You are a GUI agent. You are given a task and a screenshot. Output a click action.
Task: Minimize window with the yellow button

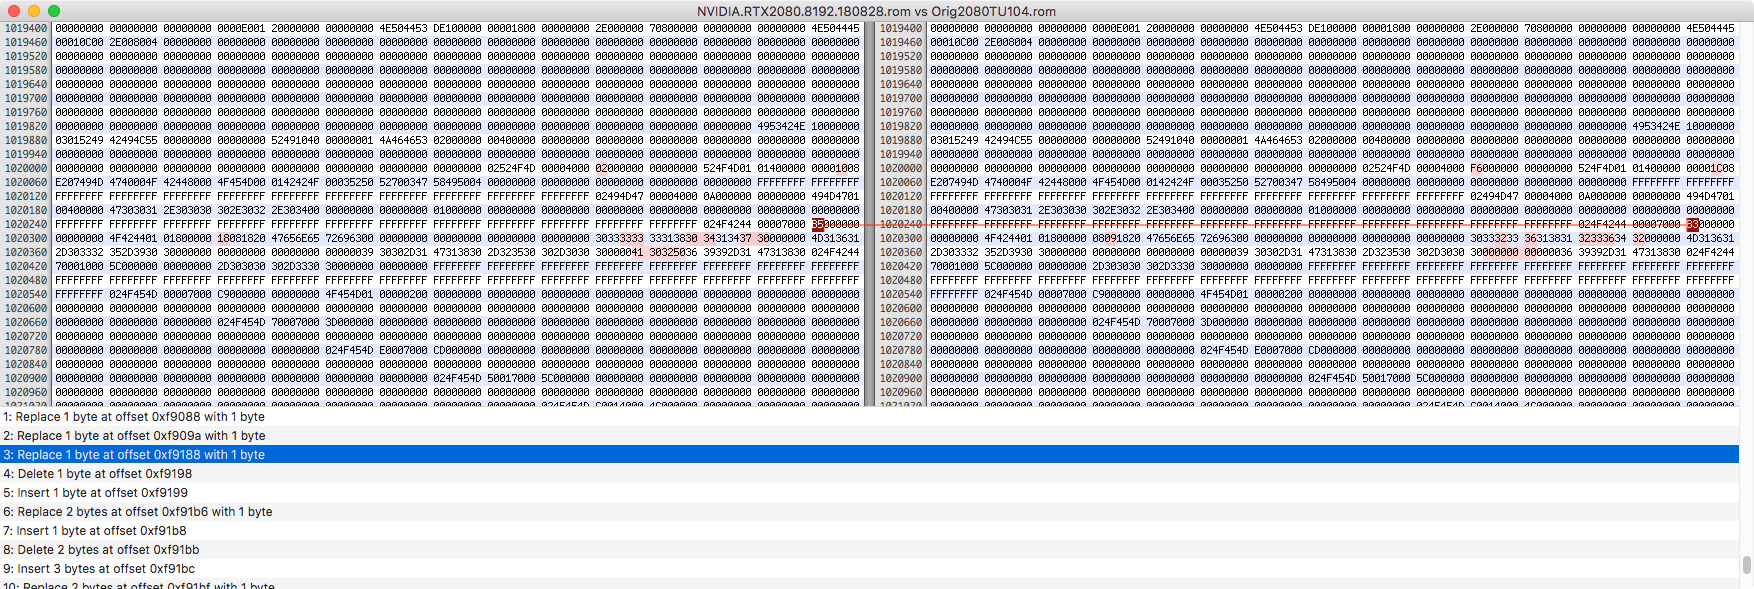[33, 11]
